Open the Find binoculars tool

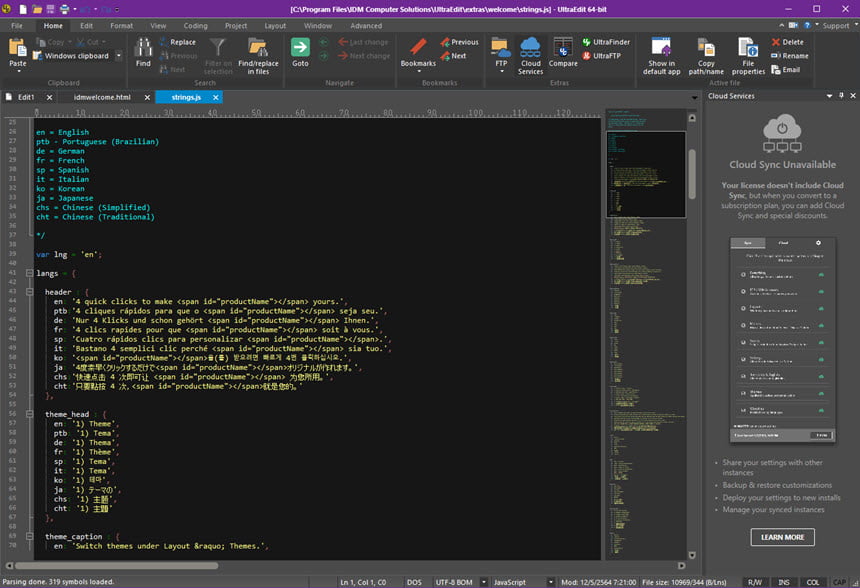pyautogui.click(x=143, y=53)
